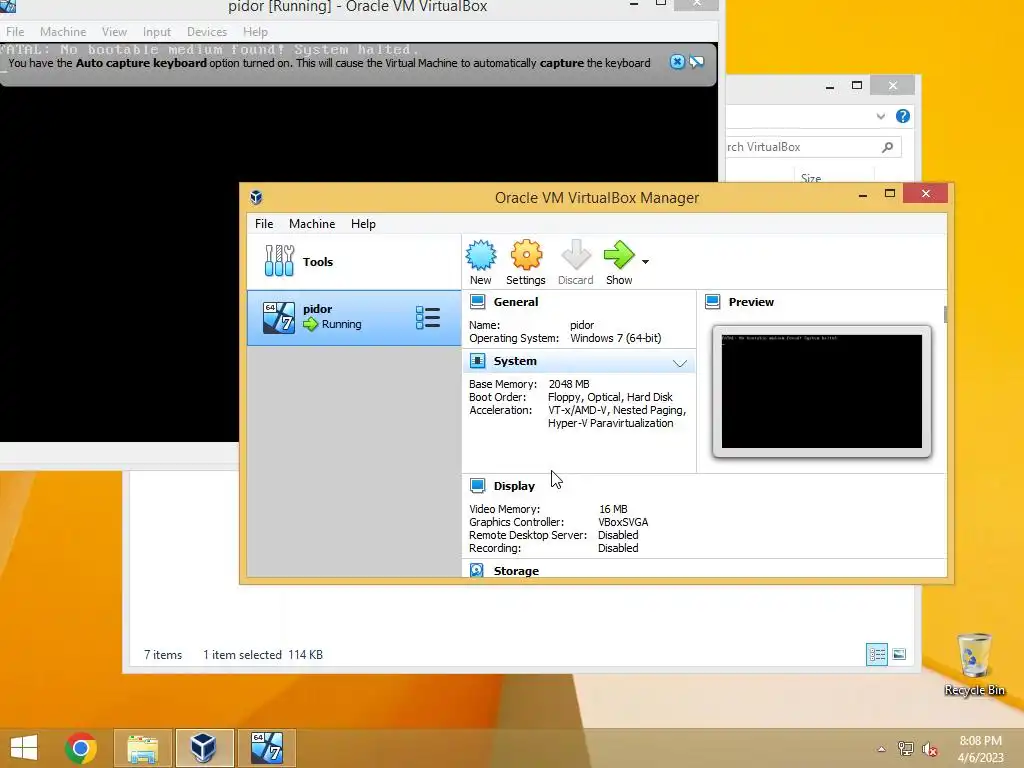Image resolution: width=1024 pixels, height=768 pixels.
Task: Open File menu in VirtualBox Manager
Action: [x=264, y=223]
